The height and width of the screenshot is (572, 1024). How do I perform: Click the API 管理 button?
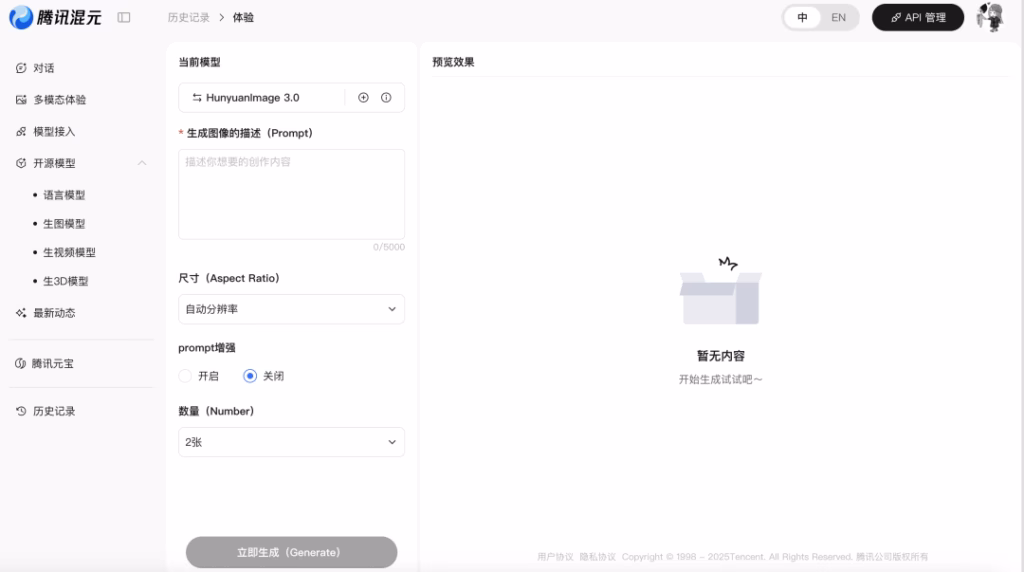point(917,17)
